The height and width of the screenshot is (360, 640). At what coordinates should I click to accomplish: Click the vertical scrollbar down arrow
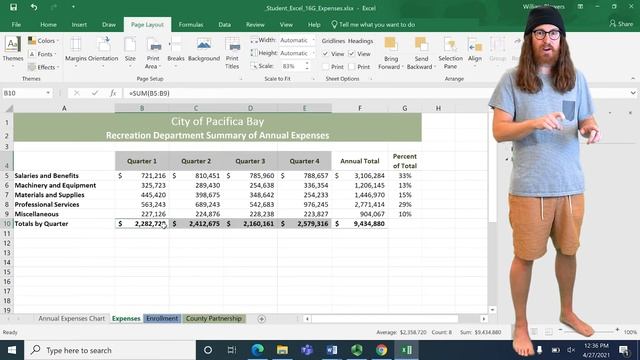pos(492,310)
